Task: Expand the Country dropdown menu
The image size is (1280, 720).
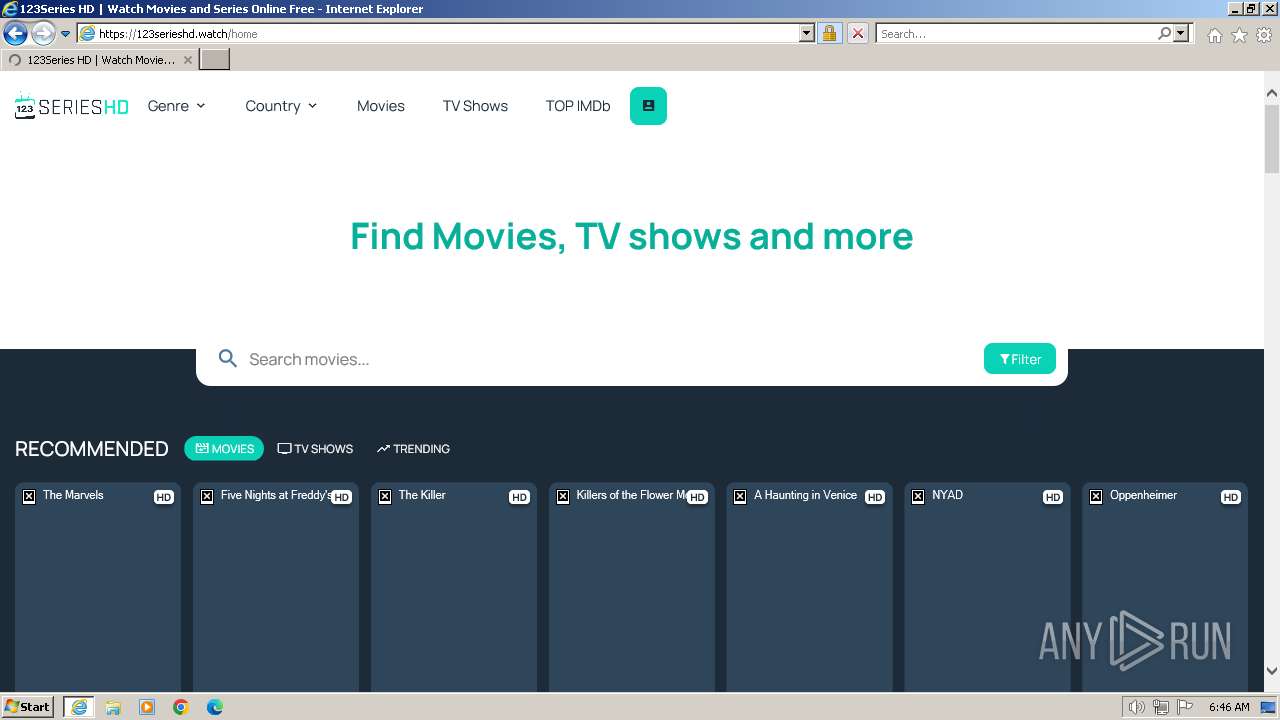Action: [281, 106]
